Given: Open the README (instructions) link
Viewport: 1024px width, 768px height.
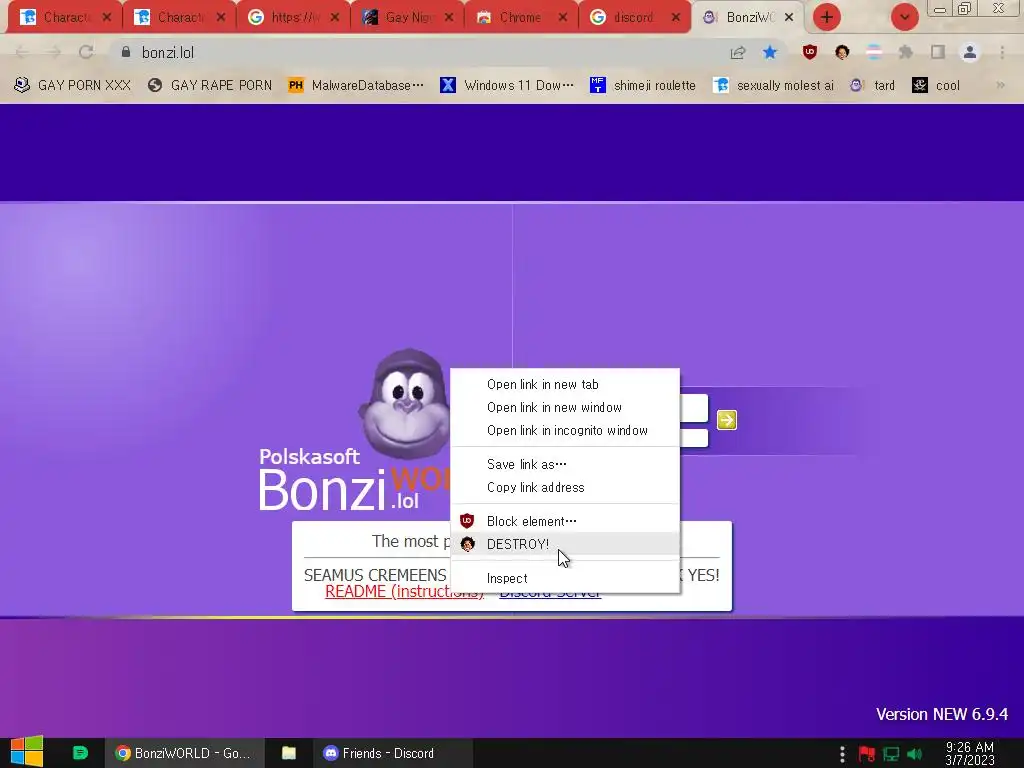Looking at the screenshot, I should coord(404,592).
